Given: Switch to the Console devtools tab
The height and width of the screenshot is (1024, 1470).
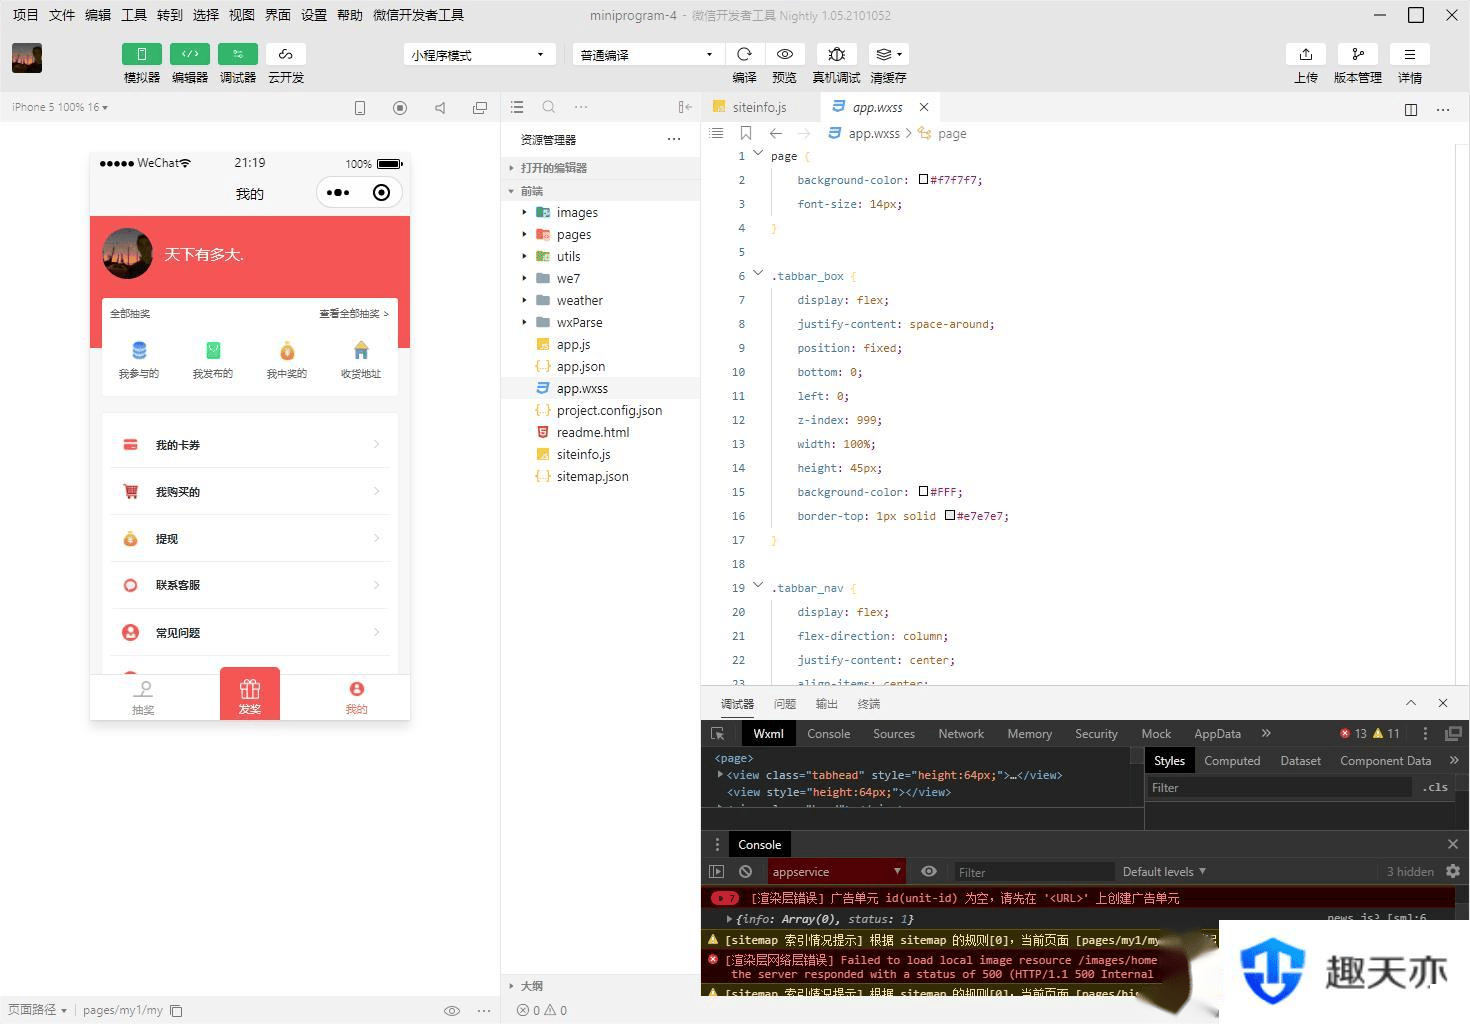Looking at the screenshot, I should [x=828, y=733].
